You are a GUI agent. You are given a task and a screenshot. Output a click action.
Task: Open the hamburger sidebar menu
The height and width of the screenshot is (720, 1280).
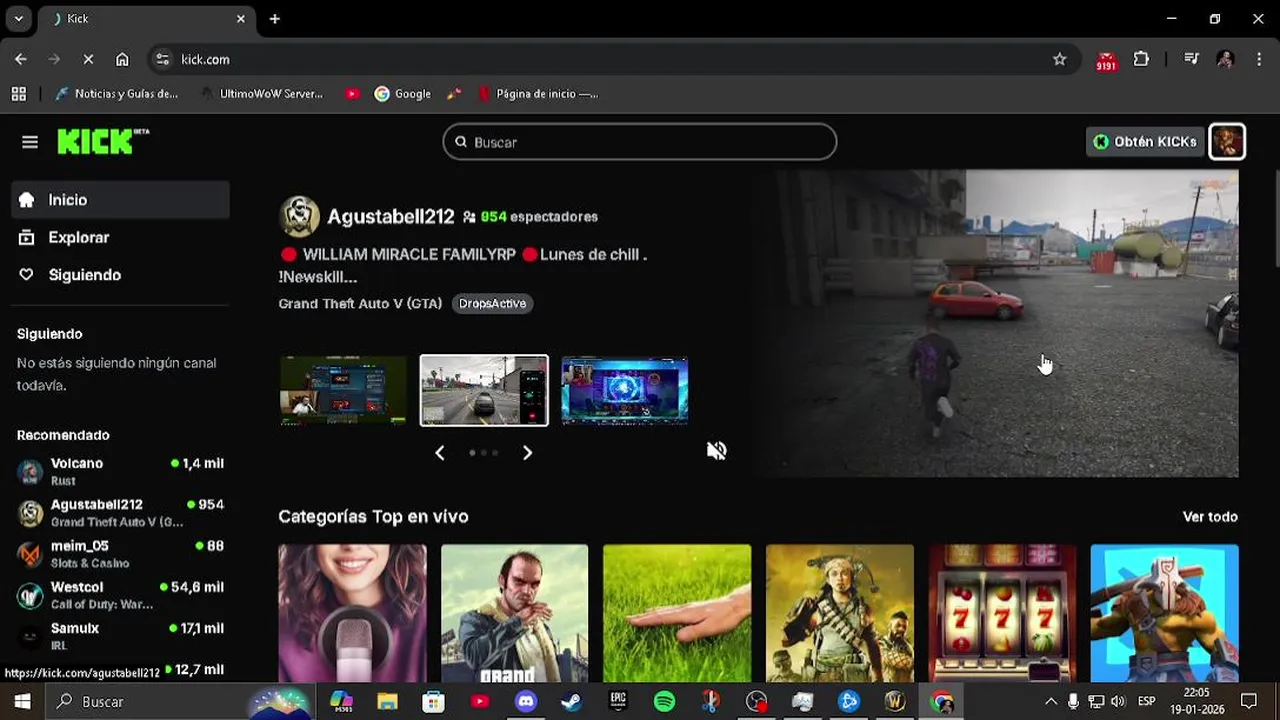point(30,142)
